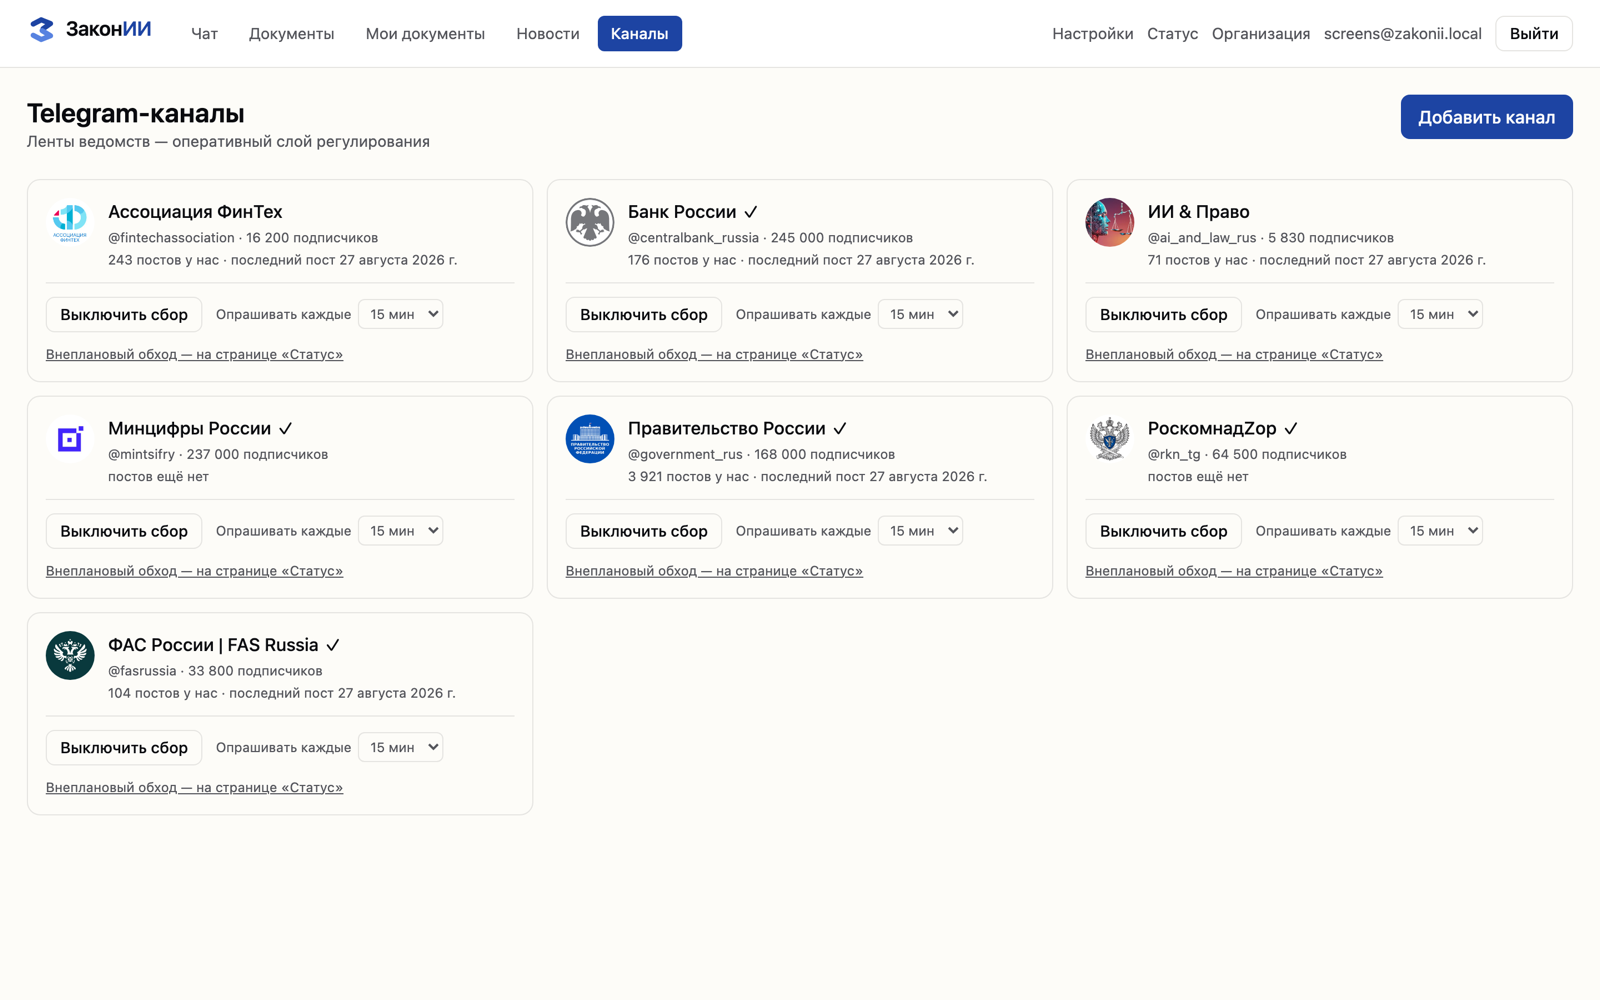Screen dimensions: 1600x1000
Task: Turn off collection for Правительство России
Action: [x=644, y=531]
